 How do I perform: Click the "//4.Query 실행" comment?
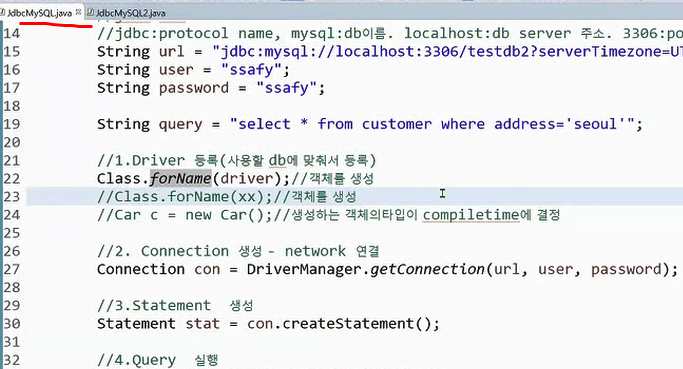(x=158, y=360)
